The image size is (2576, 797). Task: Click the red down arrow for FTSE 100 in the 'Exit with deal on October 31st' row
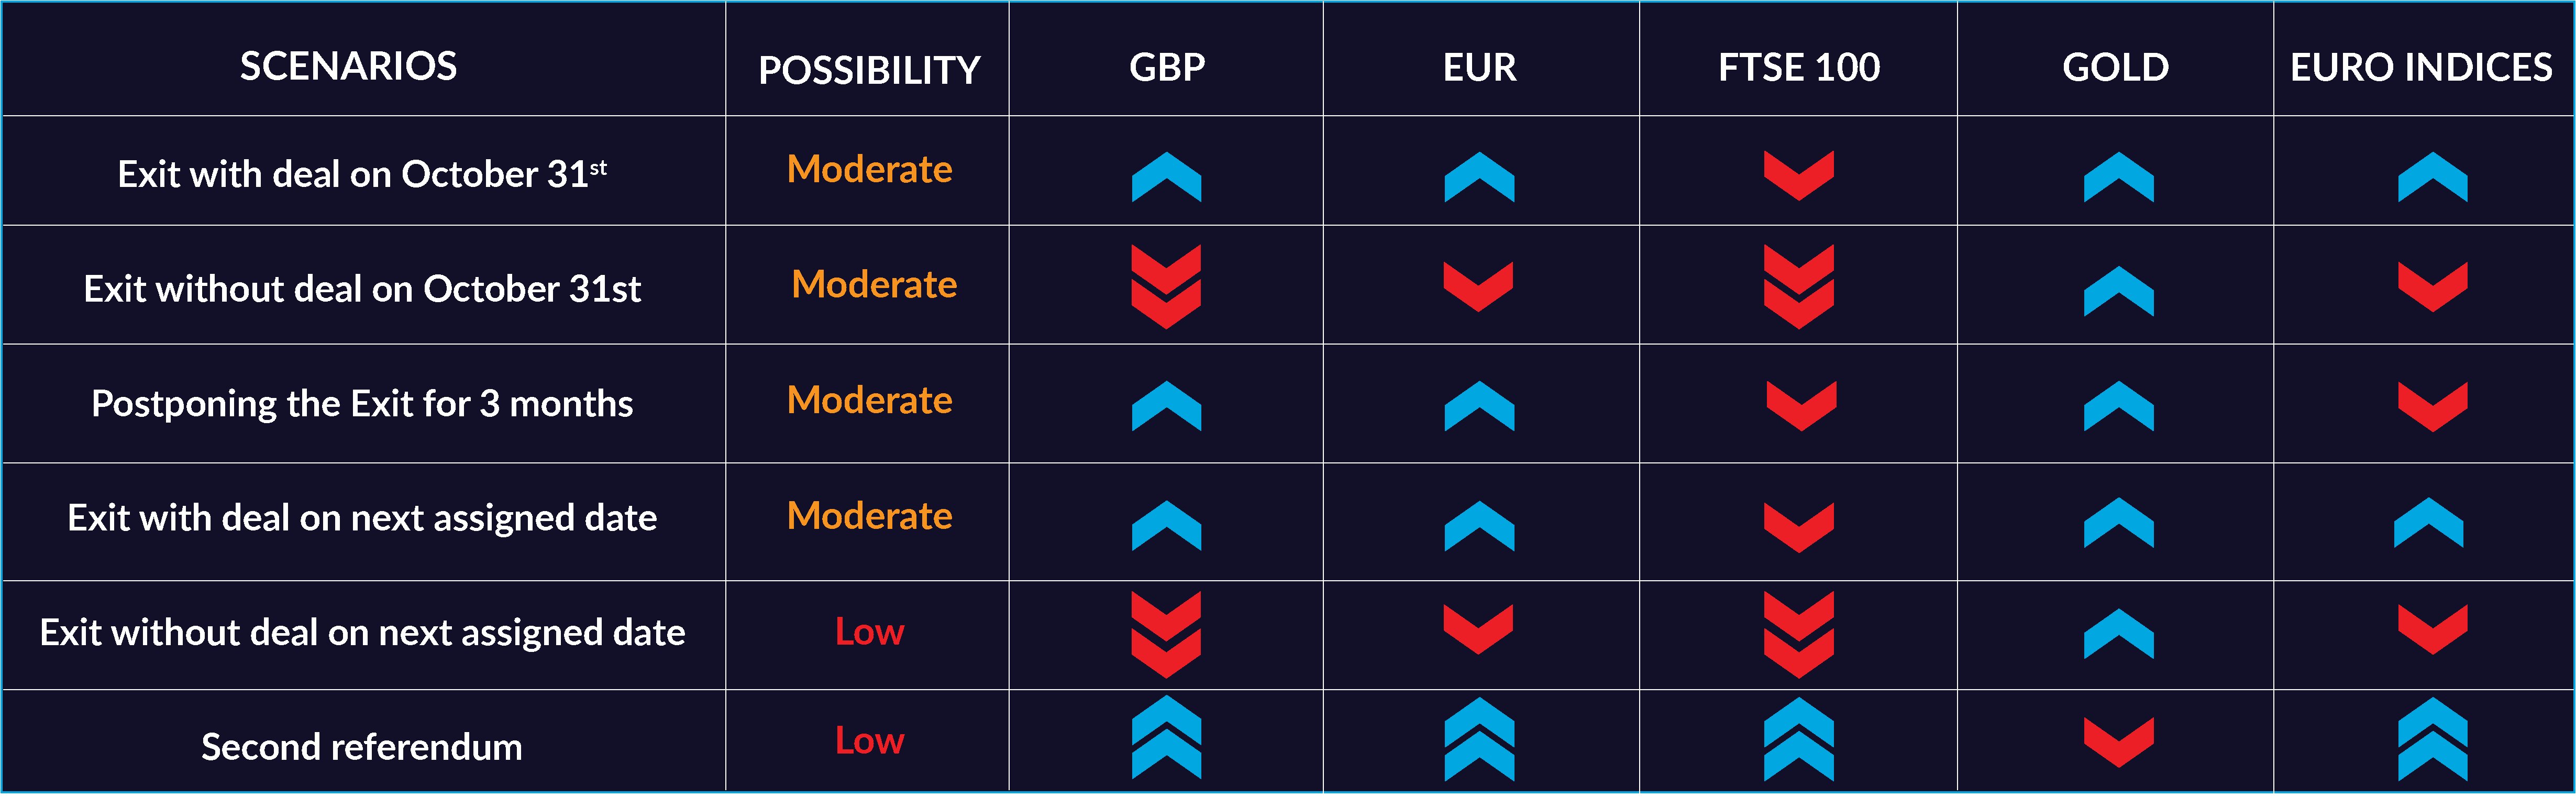(1798, 176)
